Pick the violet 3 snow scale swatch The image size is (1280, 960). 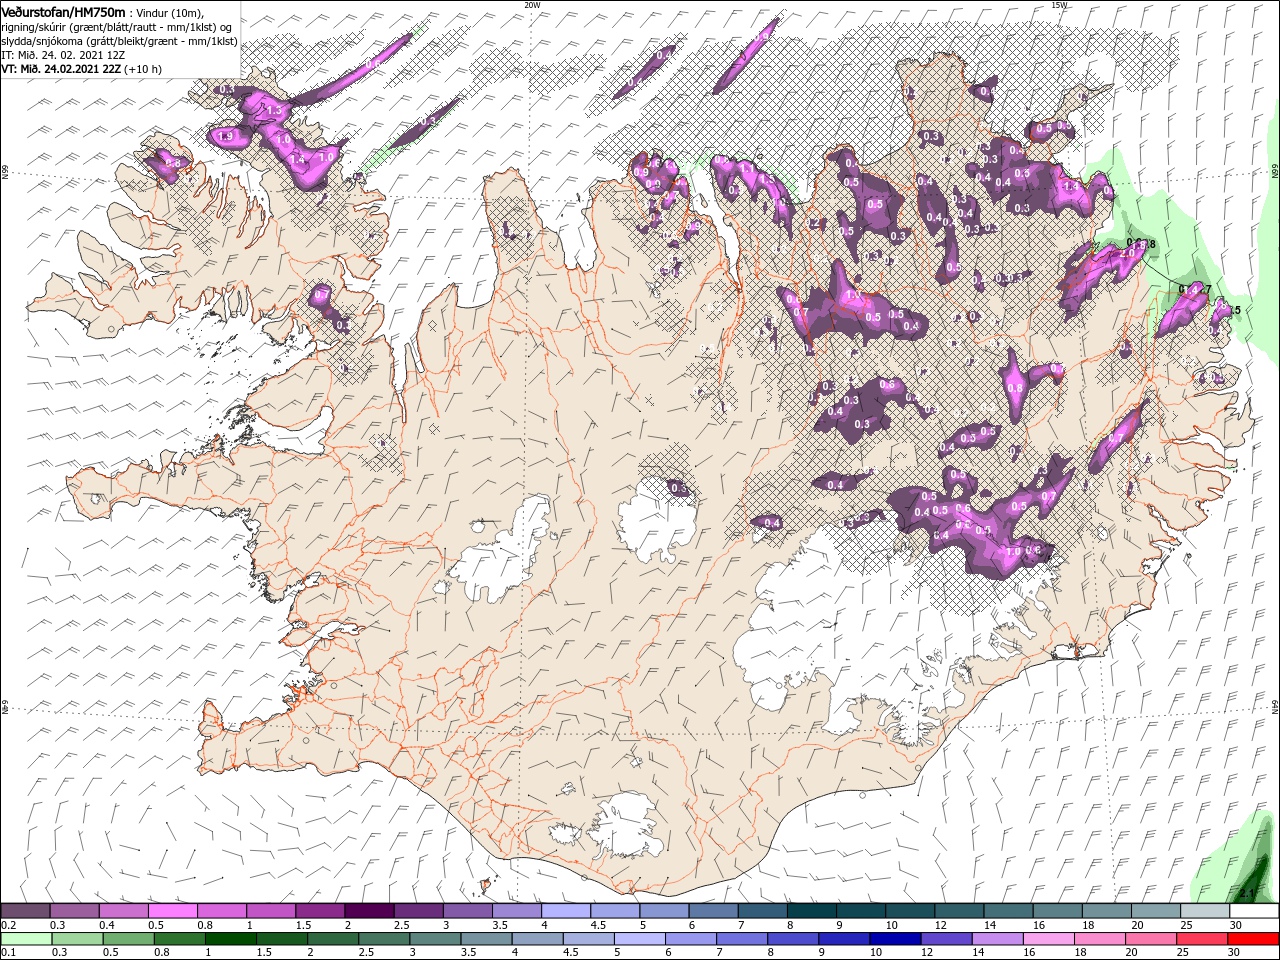[x=467, y=911]
